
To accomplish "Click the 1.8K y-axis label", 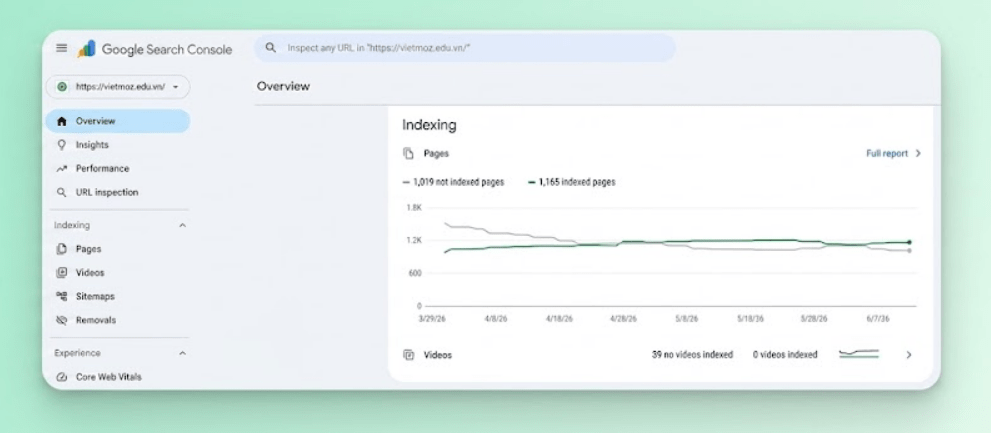I will [x=414, y=207].
